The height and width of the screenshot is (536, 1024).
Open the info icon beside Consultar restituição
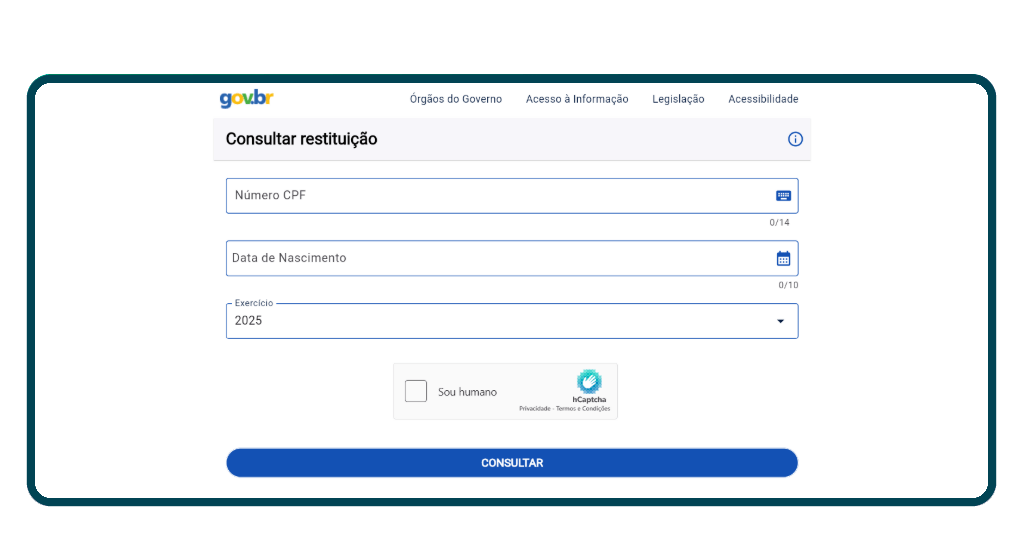[795, 139]
